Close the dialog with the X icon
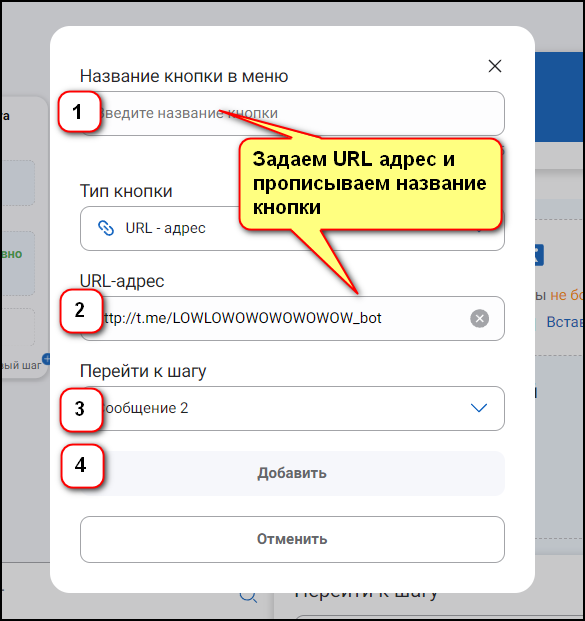 495,66
